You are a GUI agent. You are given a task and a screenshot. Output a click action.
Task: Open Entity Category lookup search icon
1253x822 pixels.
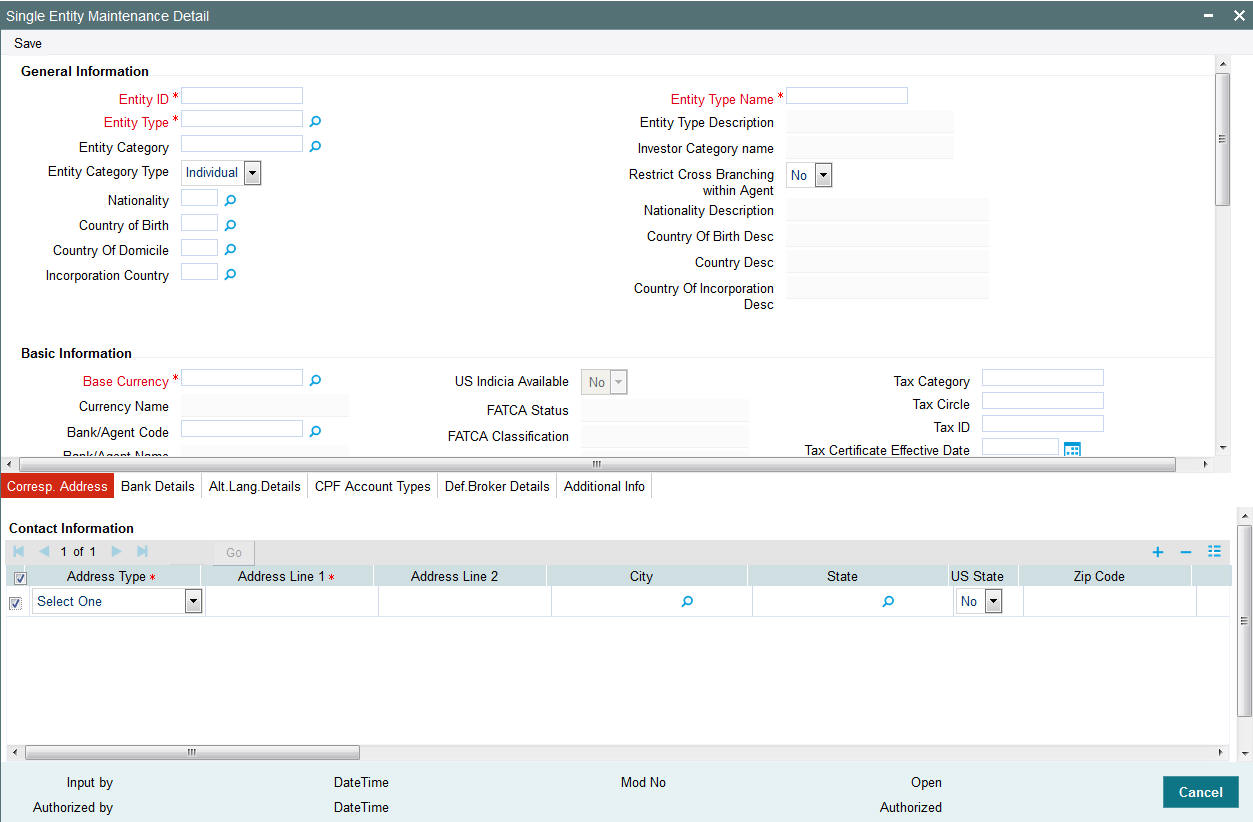coord(315,146)
